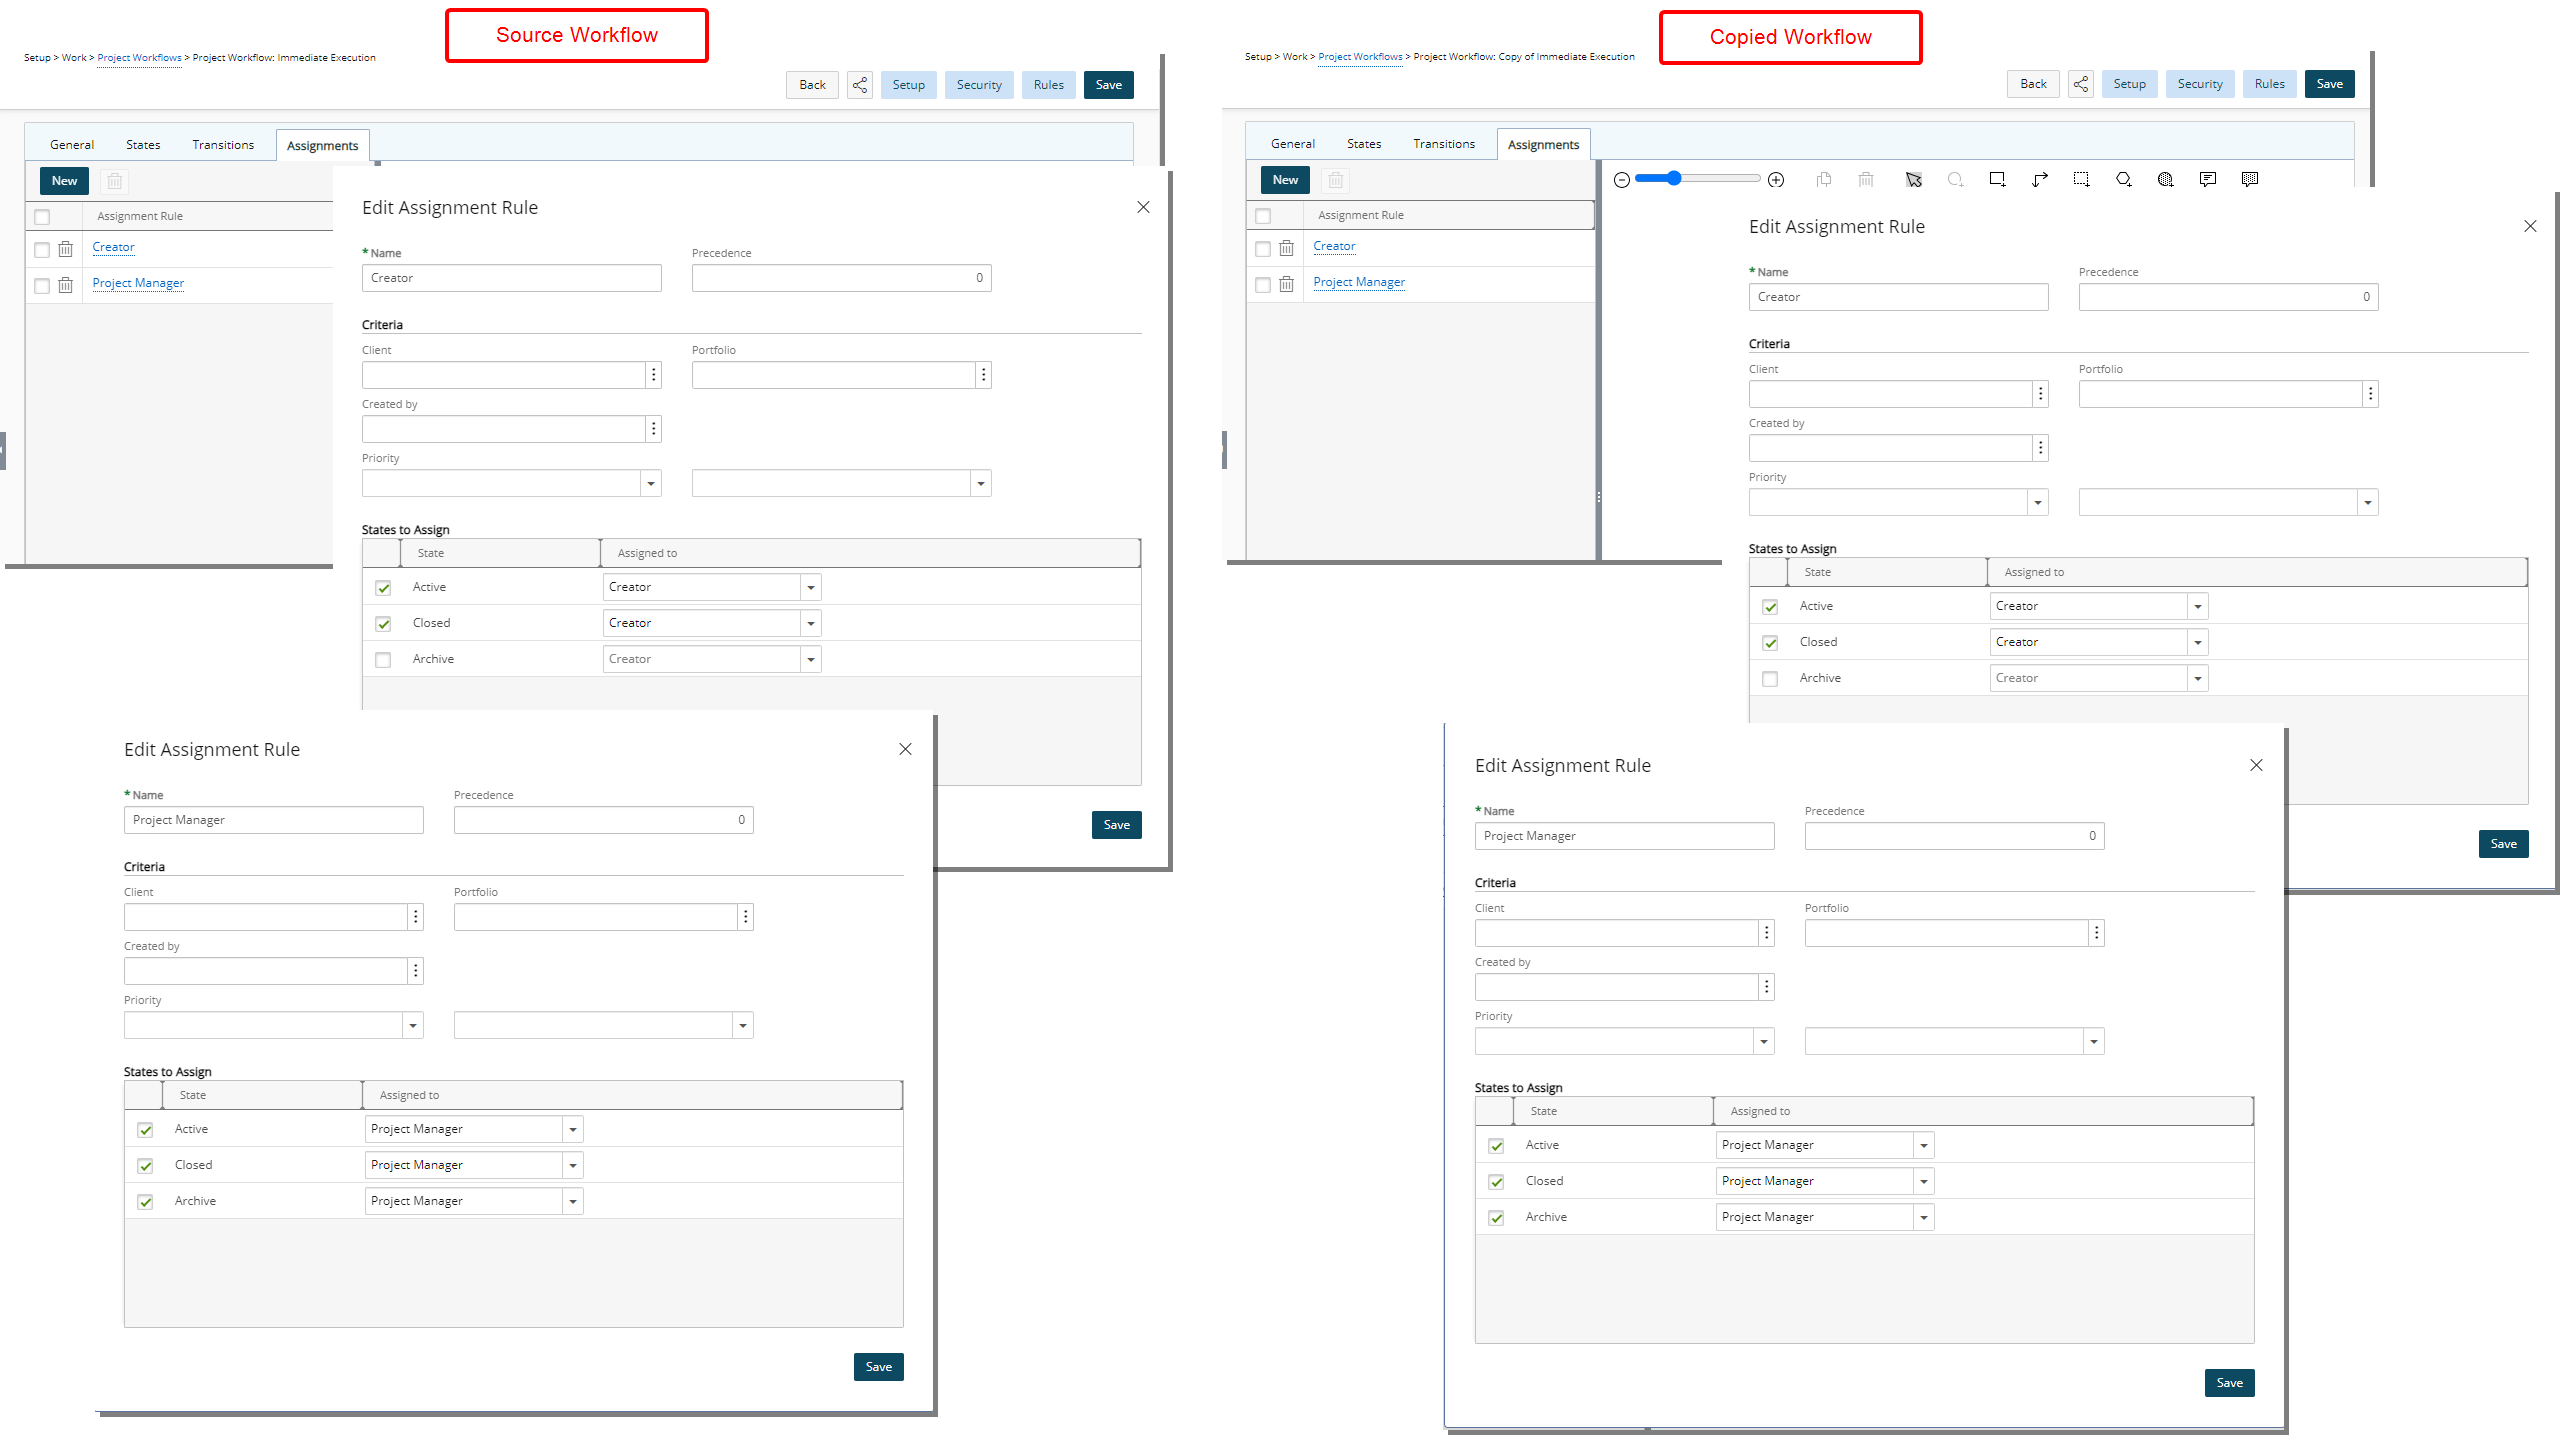Switch to General tab in Source Workflow
Image resolution: width=2565 pixels, height=1440 pixels.
(72, 145)
